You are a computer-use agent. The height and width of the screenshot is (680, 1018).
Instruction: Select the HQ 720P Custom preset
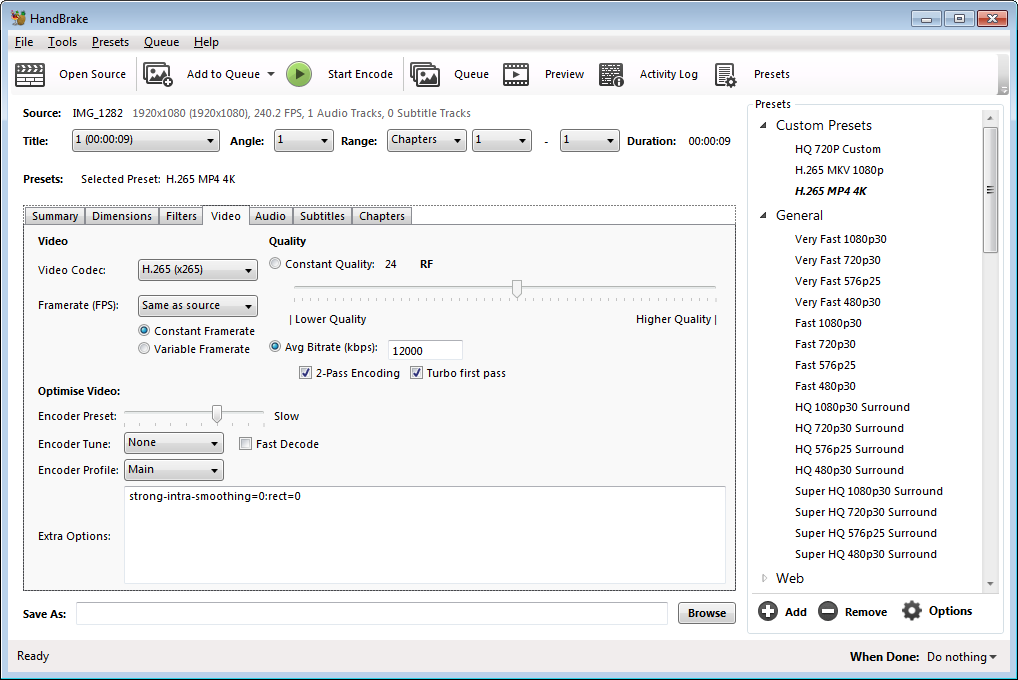pos(838,149)
